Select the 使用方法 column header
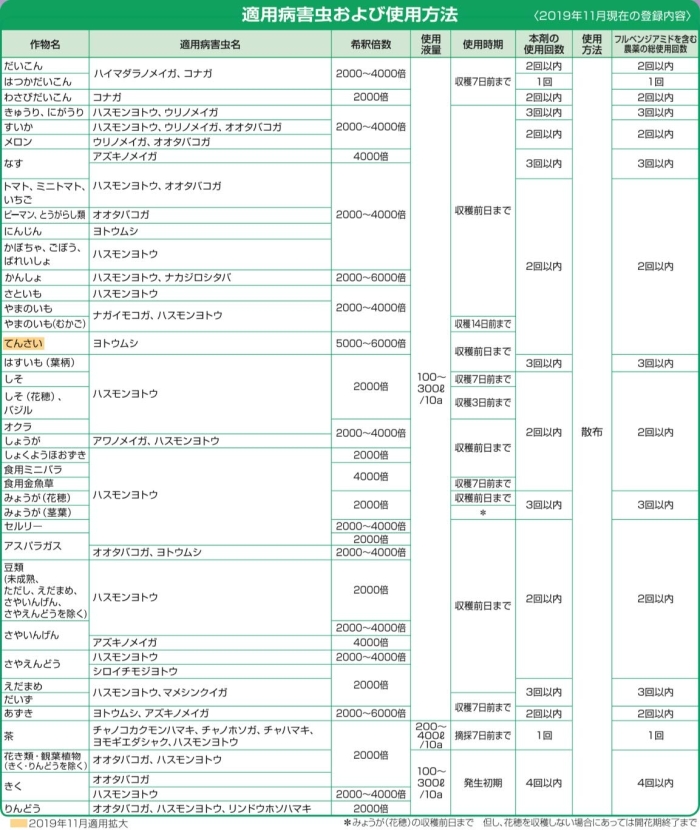 591,44
